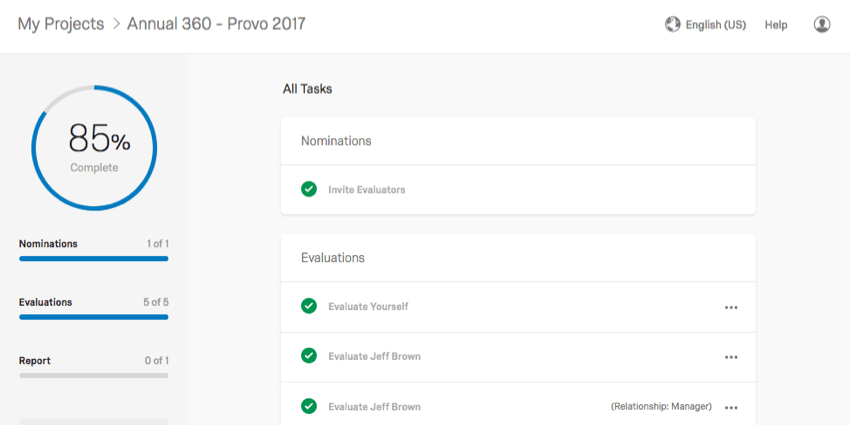Click the globe language icon
The width and height of the screenshot is (850, 425).
point(673,24)
